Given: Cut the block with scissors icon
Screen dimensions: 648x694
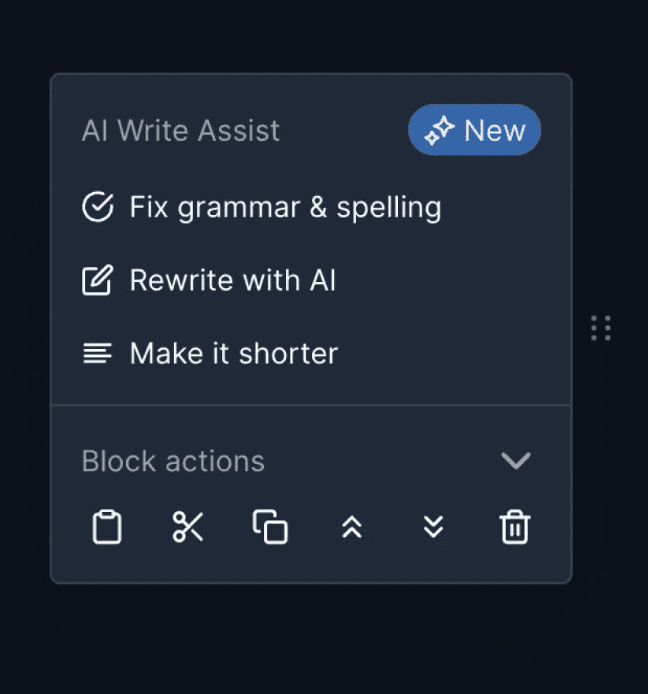Looking at the screenshot, I should (188, 527).
